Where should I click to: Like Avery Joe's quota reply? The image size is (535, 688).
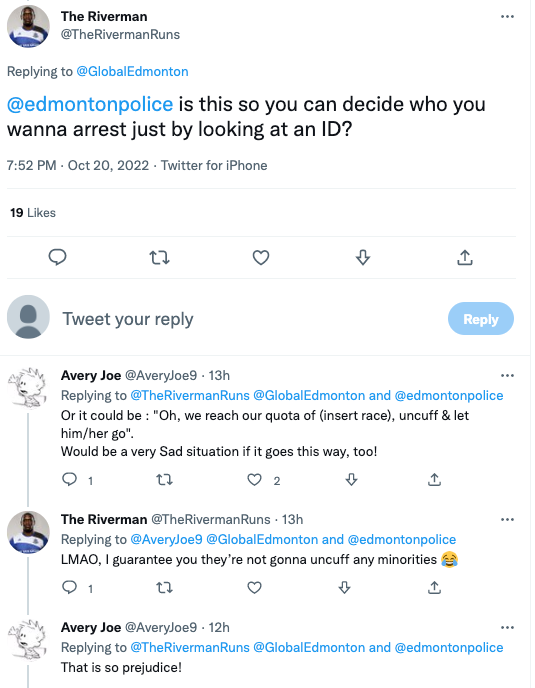255,480
